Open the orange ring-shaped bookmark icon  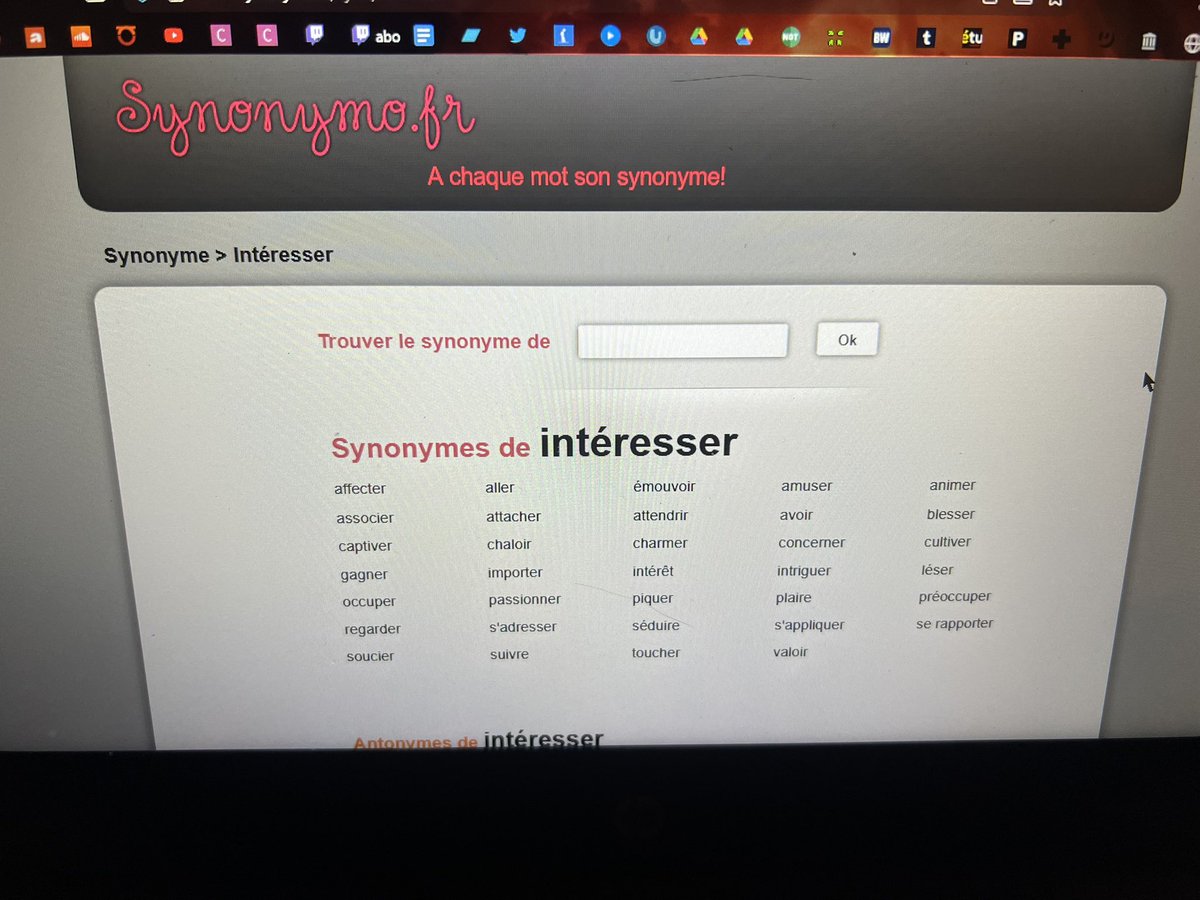(127, 37)
